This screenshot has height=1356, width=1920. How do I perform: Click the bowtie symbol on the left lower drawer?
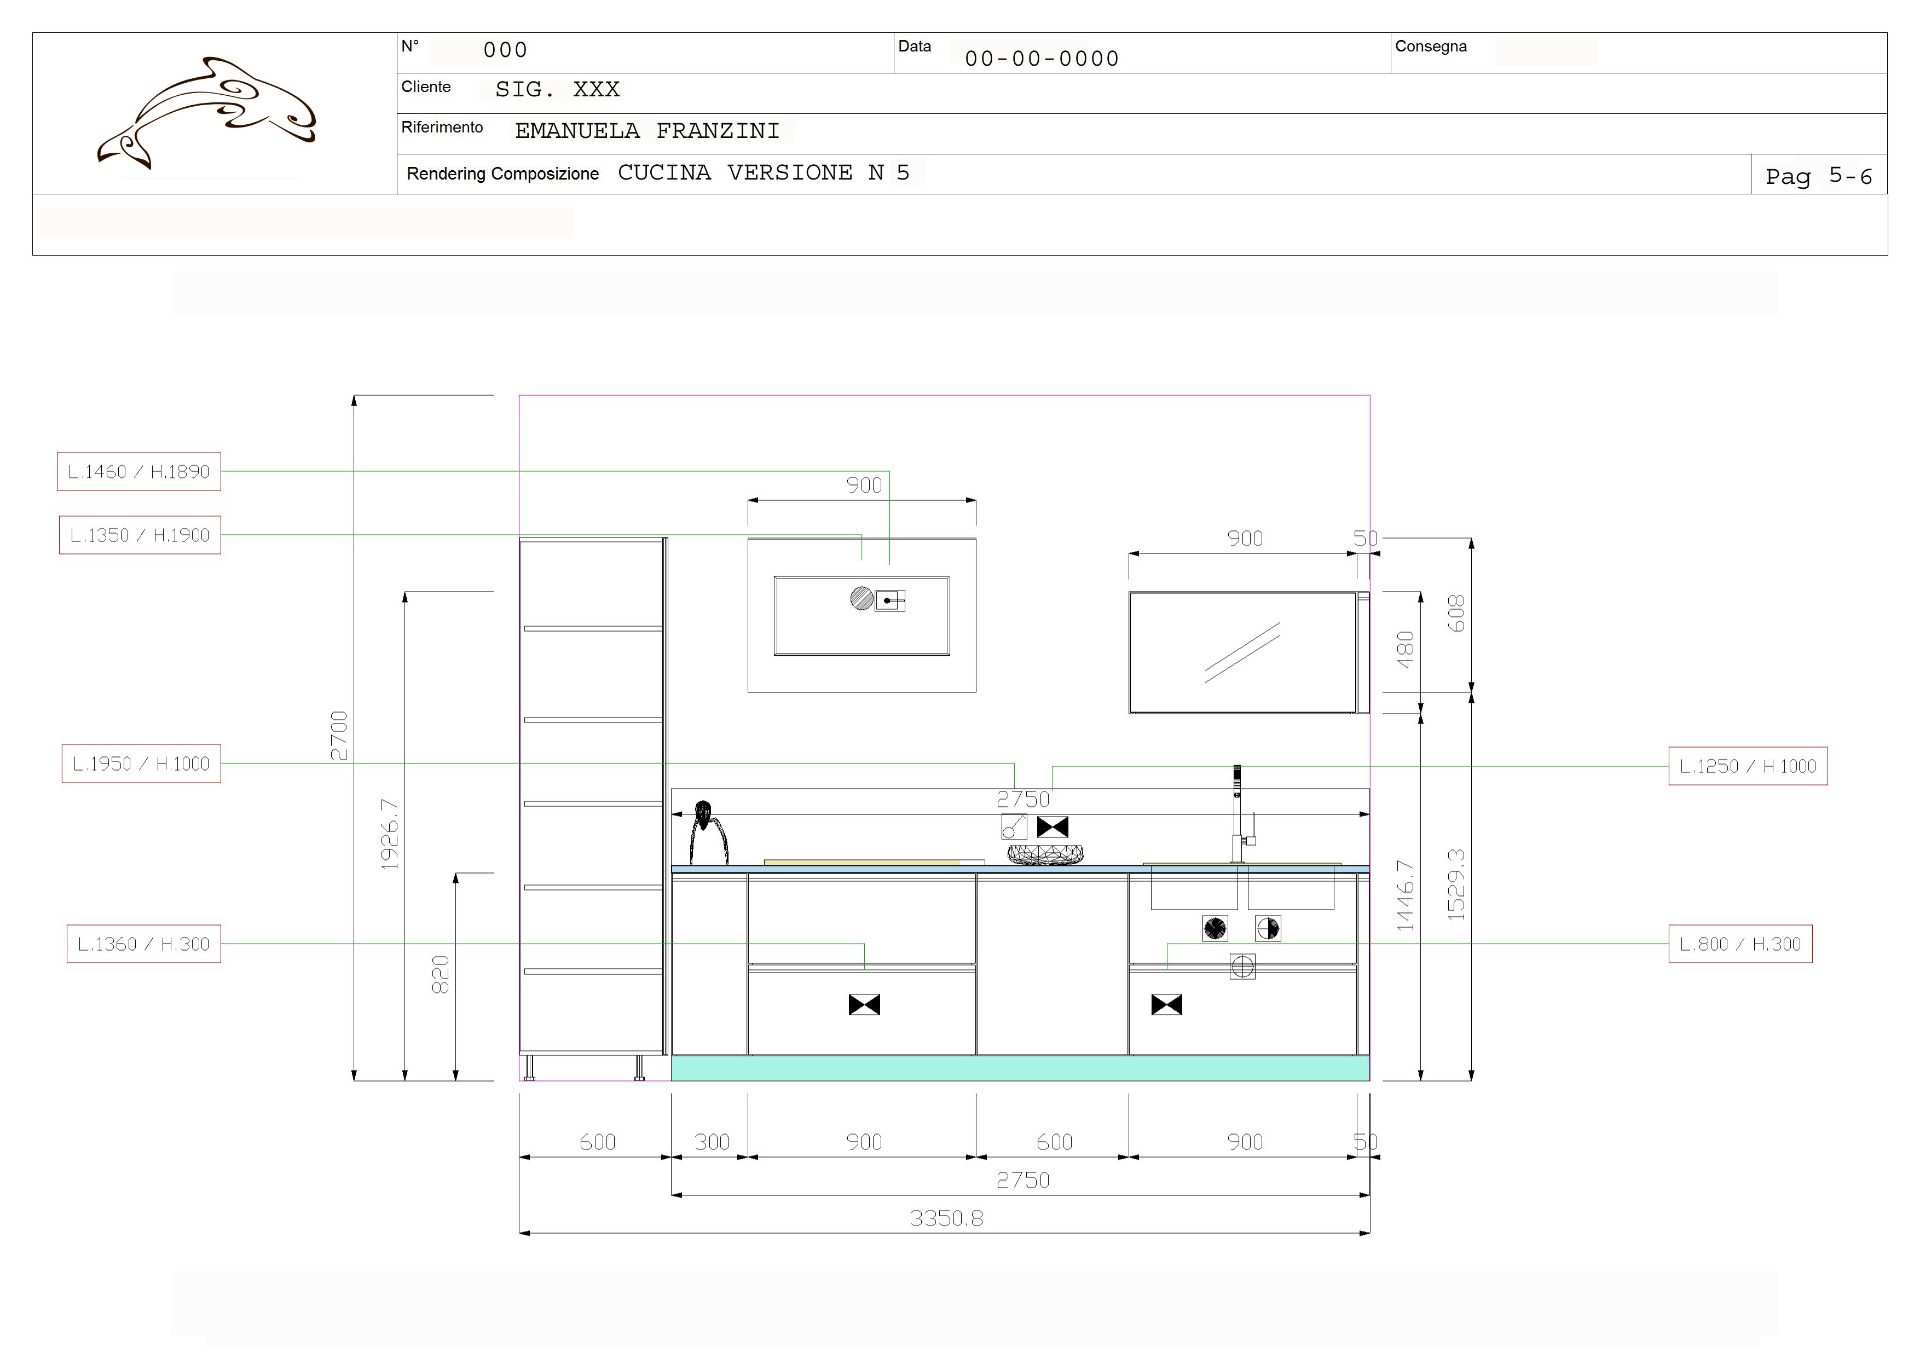pos(864,1004)
